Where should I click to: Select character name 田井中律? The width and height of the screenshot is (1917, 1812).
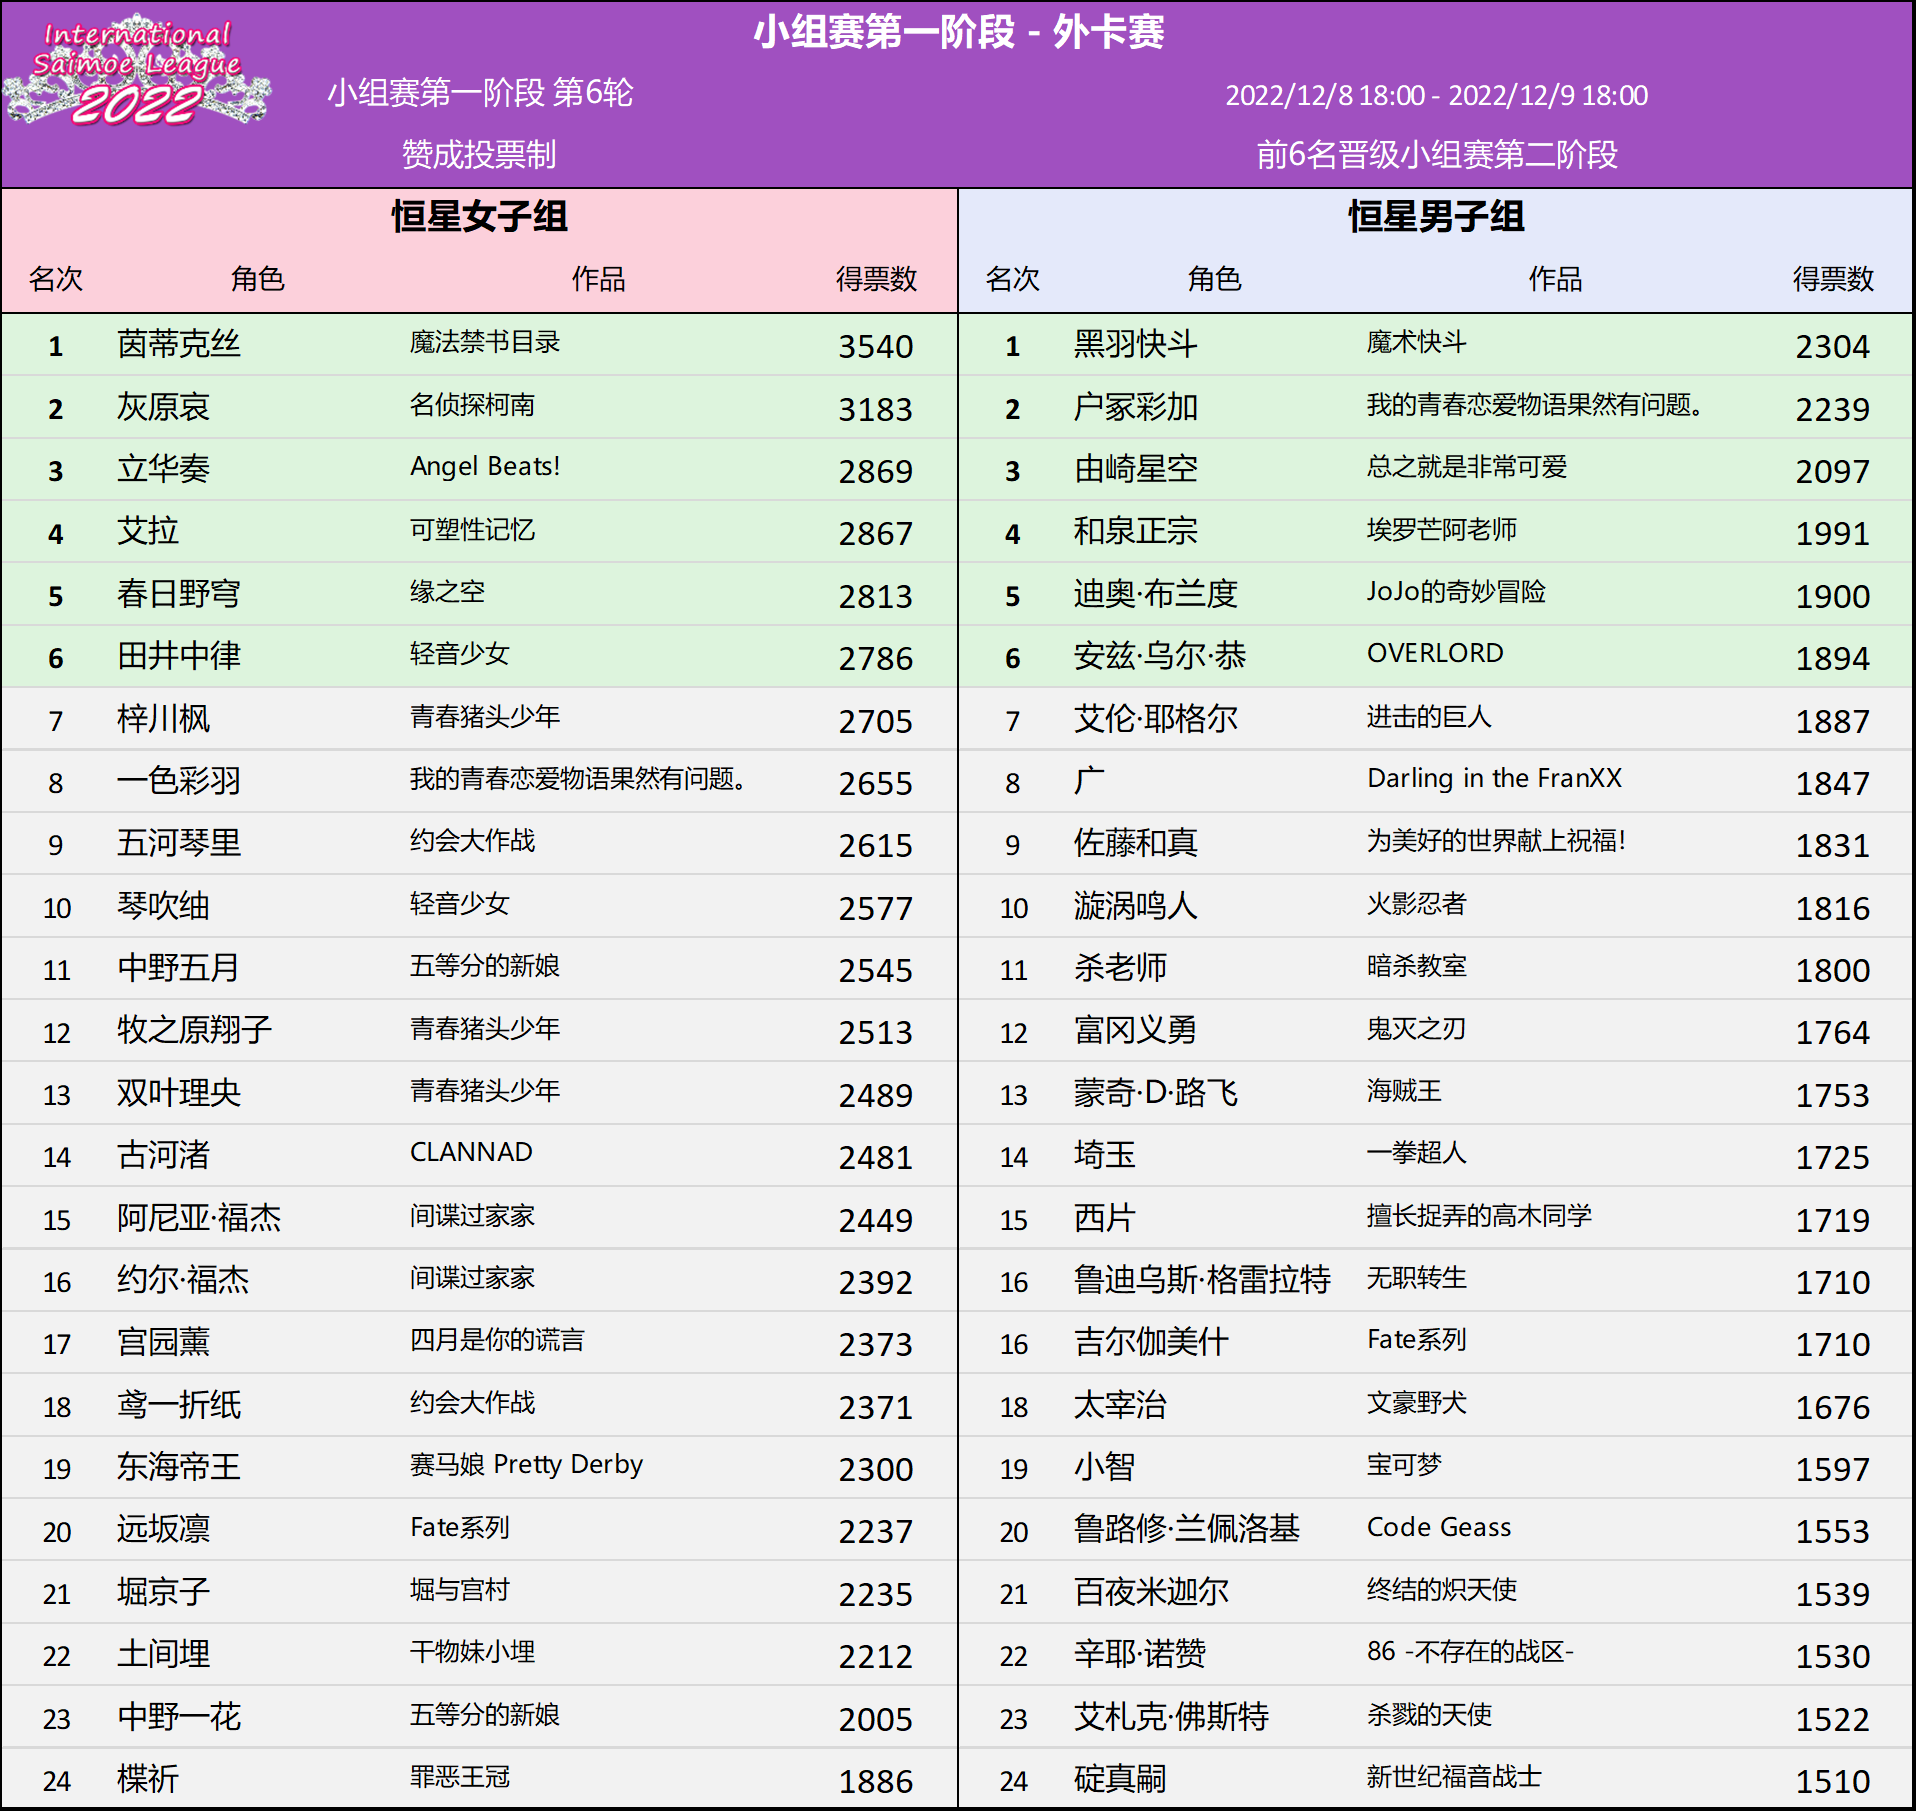point(179,657)
